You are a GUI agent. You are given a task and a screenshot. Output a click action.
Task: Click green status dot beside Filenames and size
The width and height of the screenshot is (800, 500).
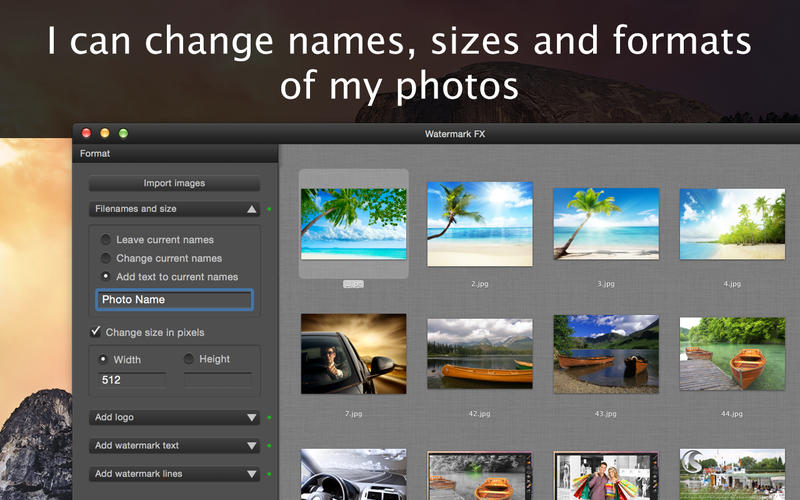click(269, 209)
